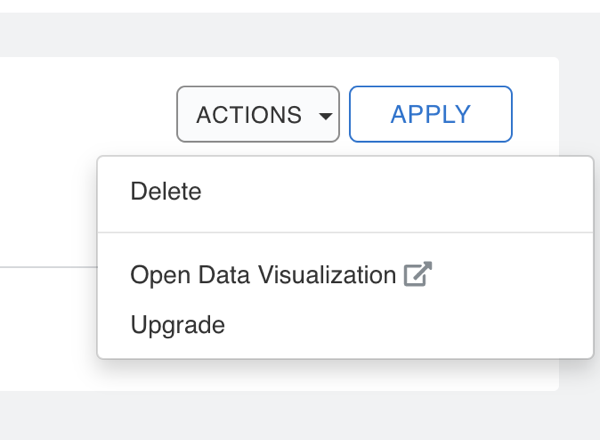The height and width of the screenshot is (440, 600).
Task: Open Data Visualization link in menu
Action: point(263,275)
